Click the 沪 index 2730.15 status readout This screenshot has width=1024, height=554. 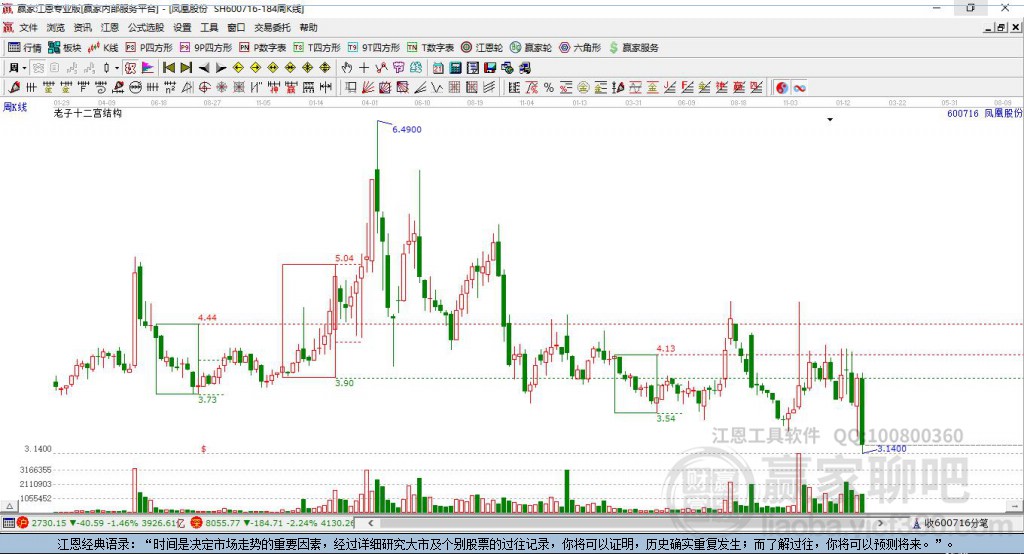point(101,523)
